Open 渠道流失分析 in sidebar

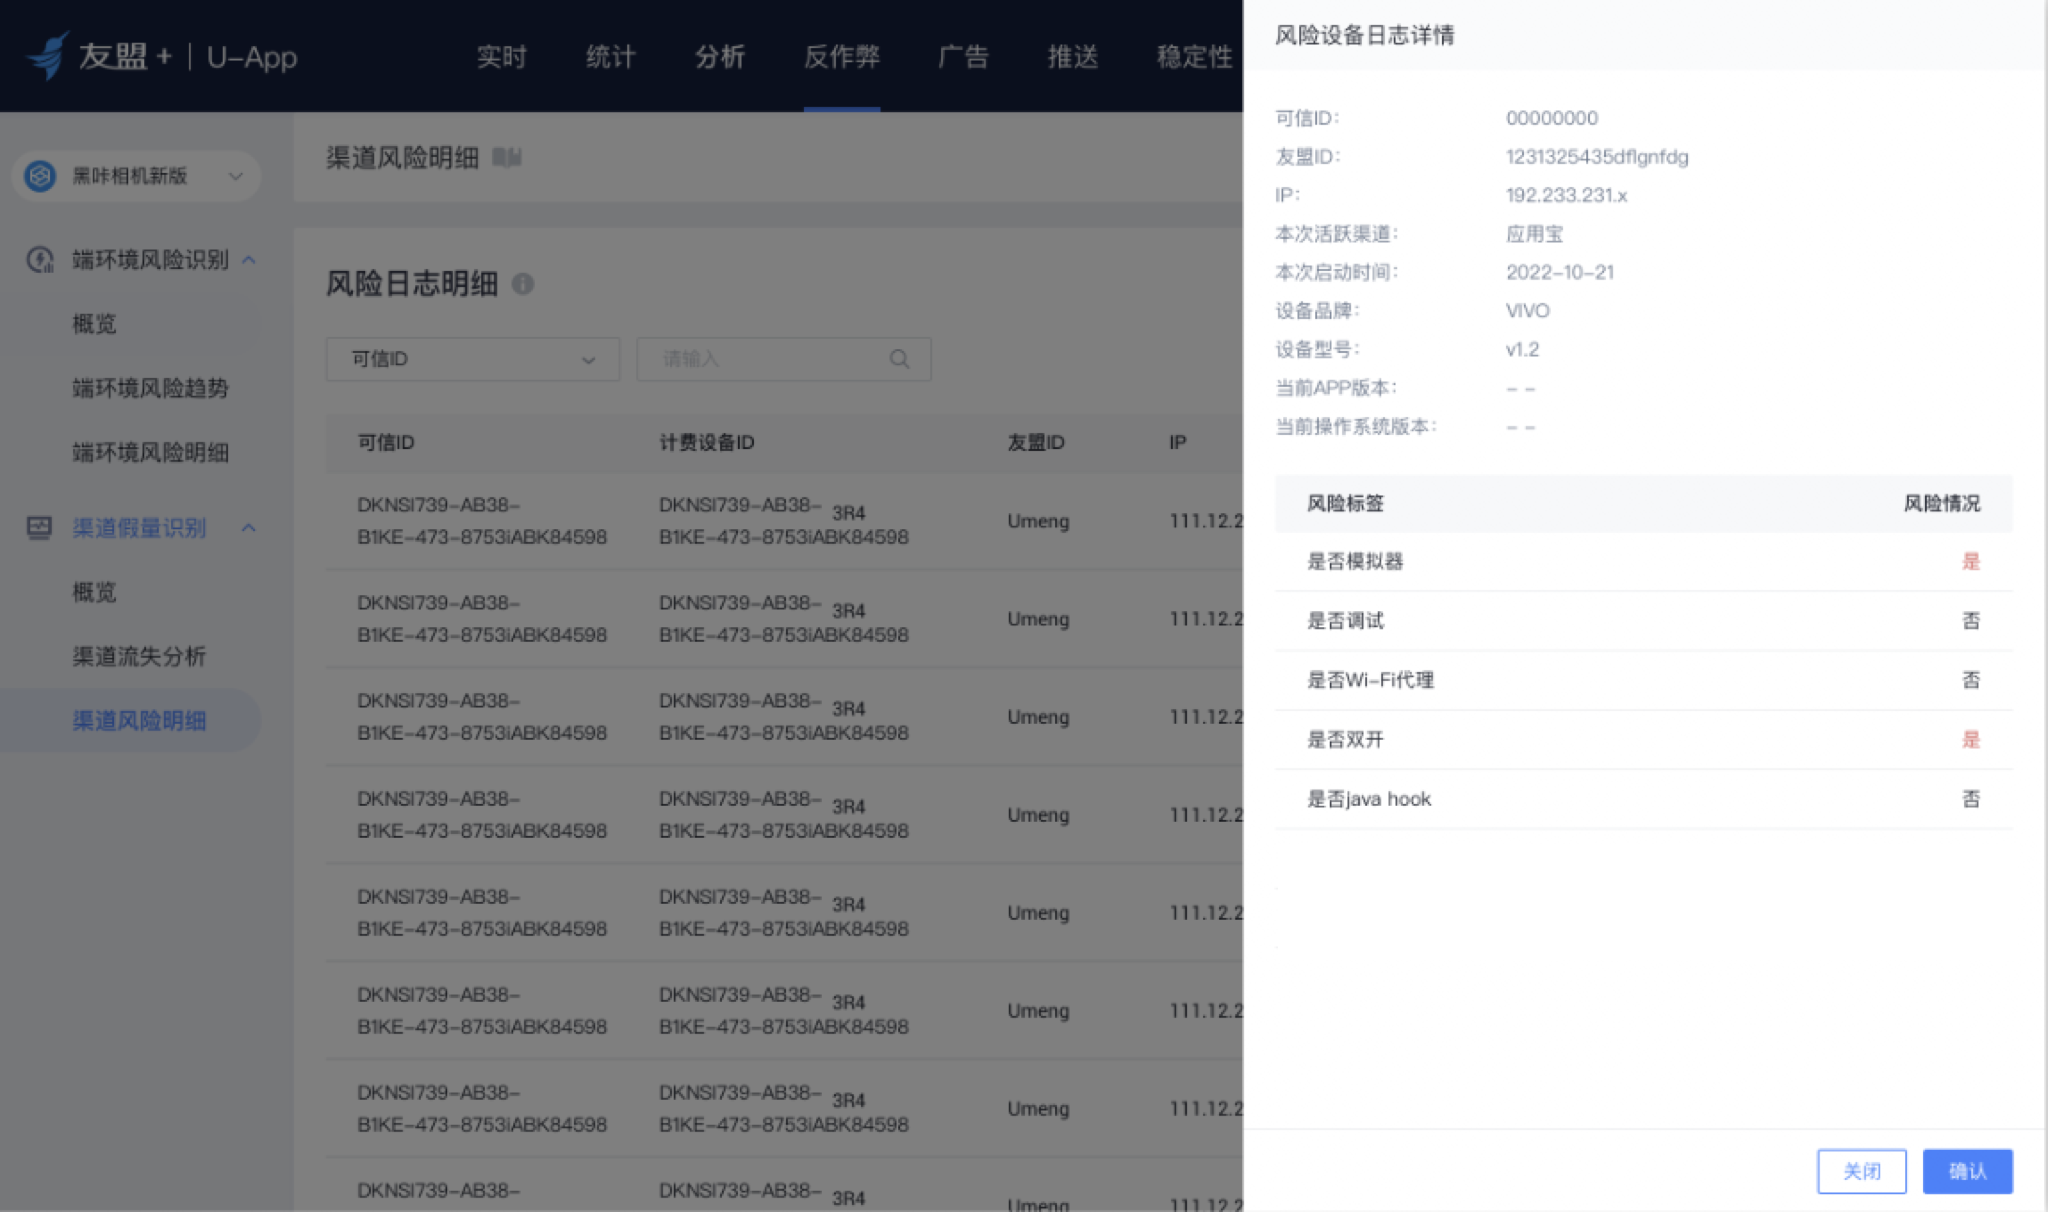(x=139, y=656)
